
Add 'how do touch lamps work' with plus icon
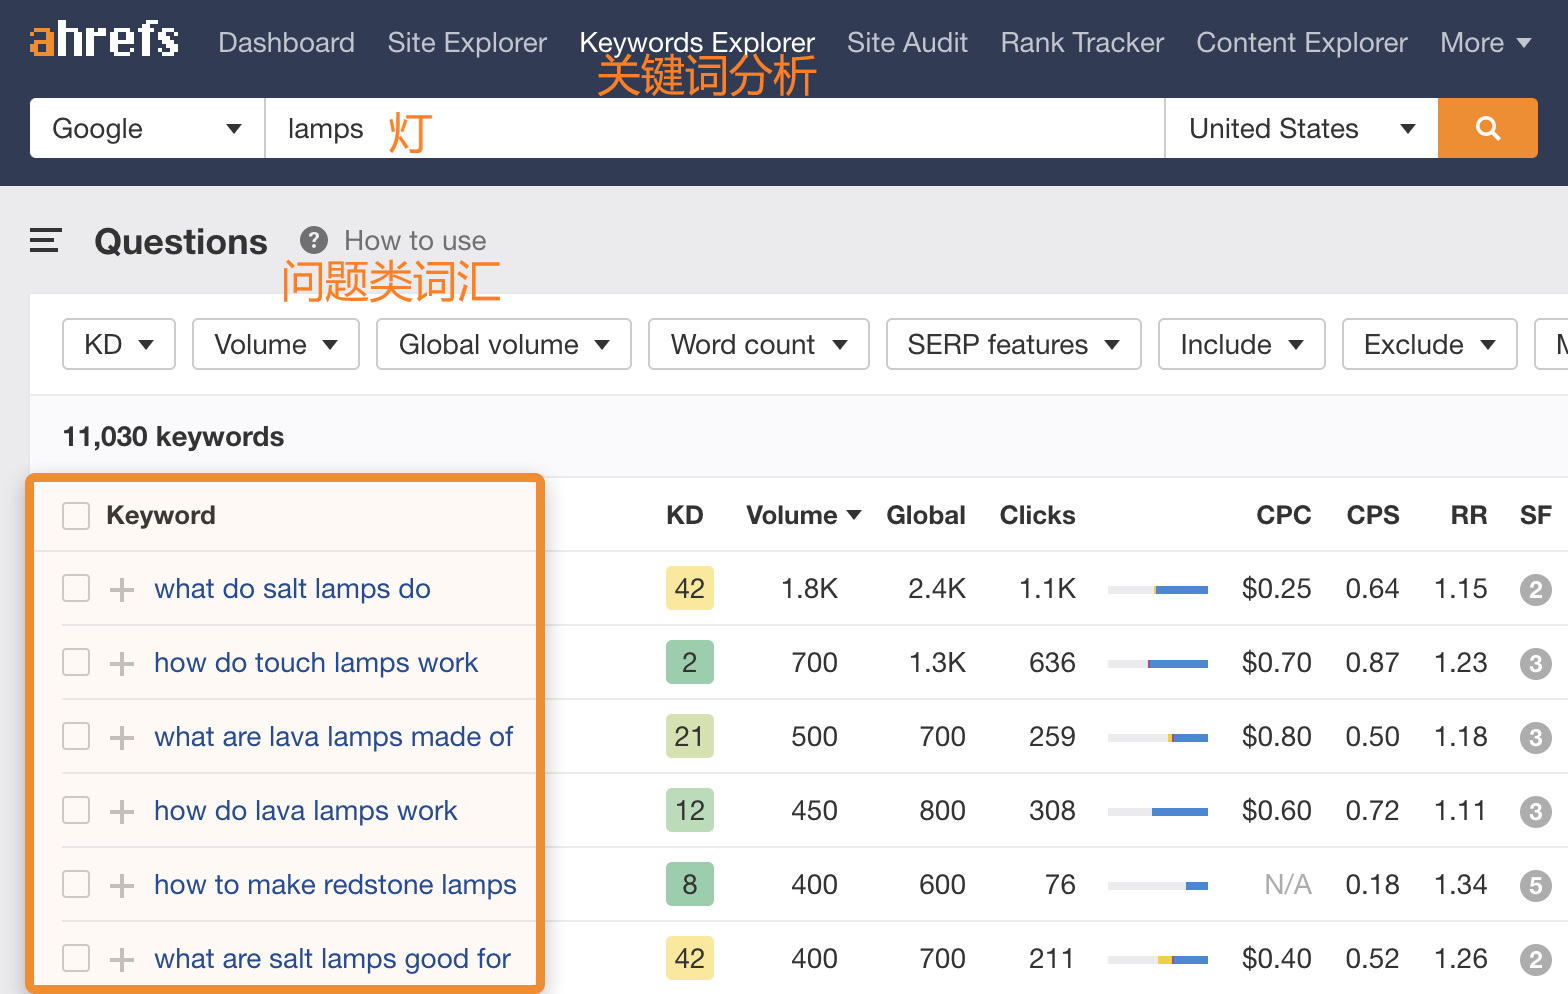coord(122,663)
